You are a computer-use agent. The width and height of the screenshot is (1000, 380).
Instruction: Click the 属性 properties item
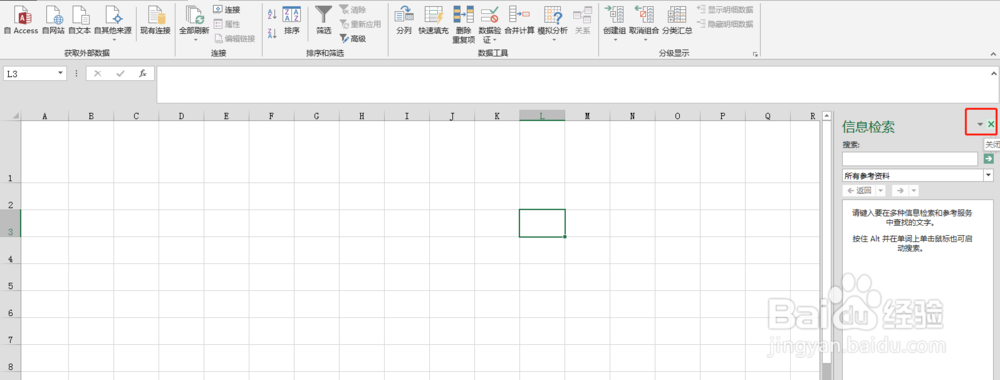226,24
